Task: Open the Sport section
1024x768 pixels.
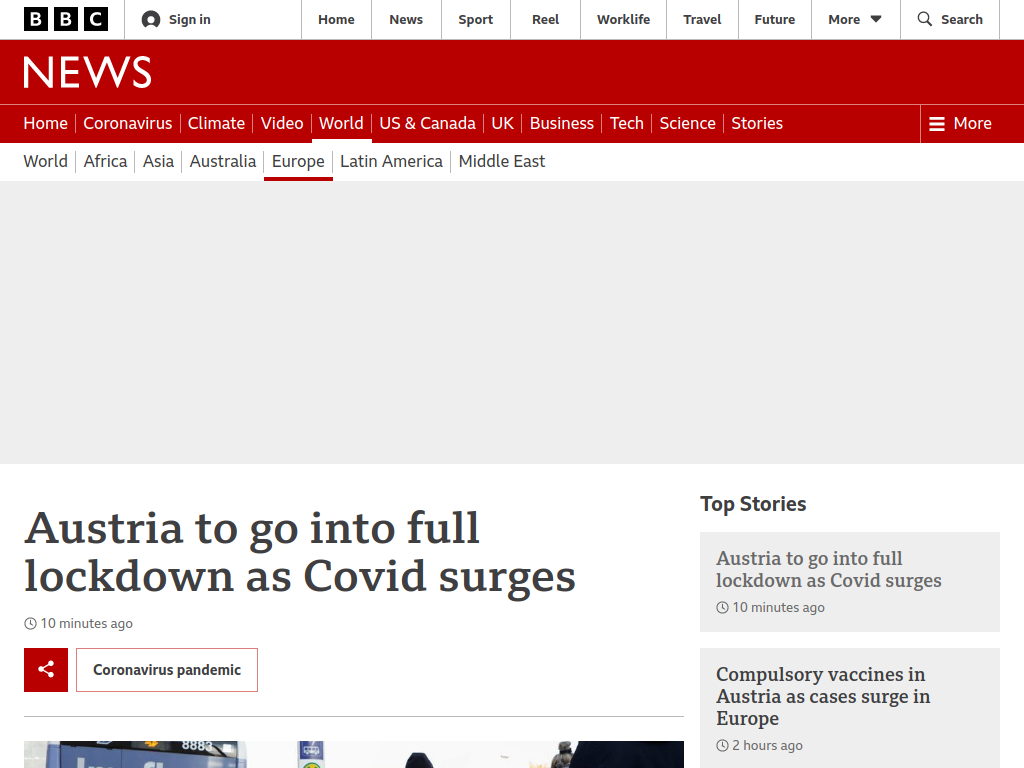Action: pos(475,20)
